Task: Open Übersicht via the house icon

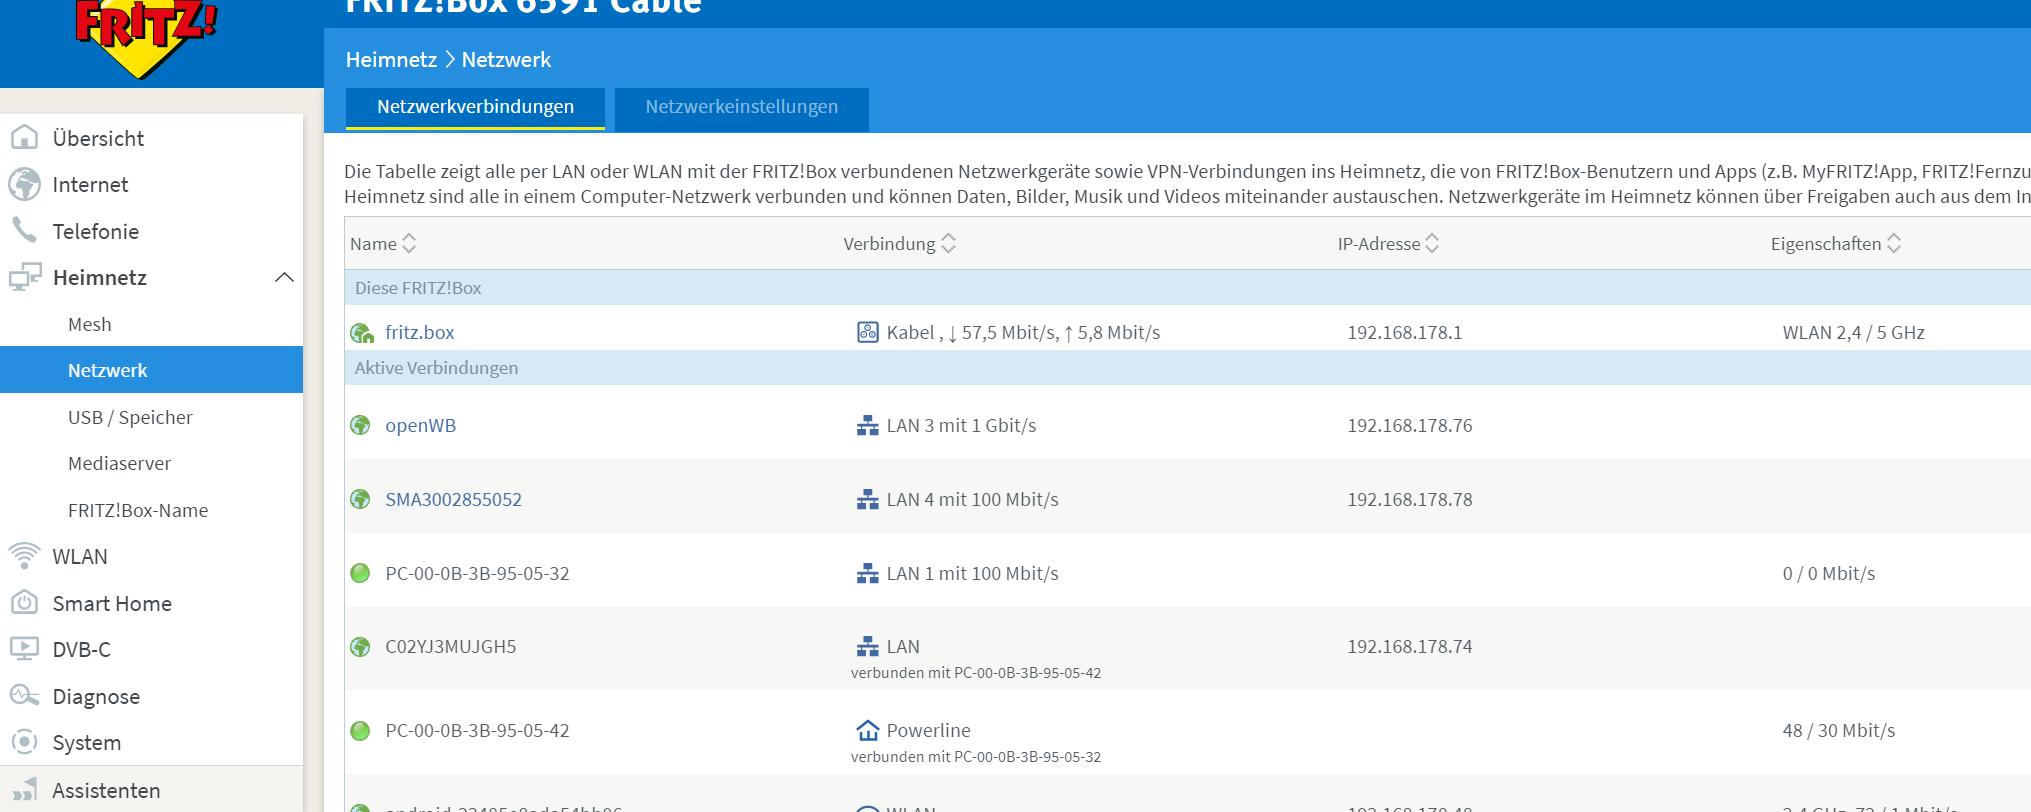Action: pyautogui.click(x=24, y=138)
